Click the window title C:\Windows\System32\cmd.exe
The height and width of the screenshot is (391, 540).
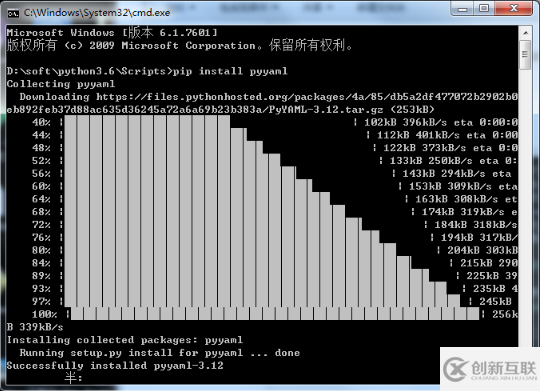coord(97,13)
